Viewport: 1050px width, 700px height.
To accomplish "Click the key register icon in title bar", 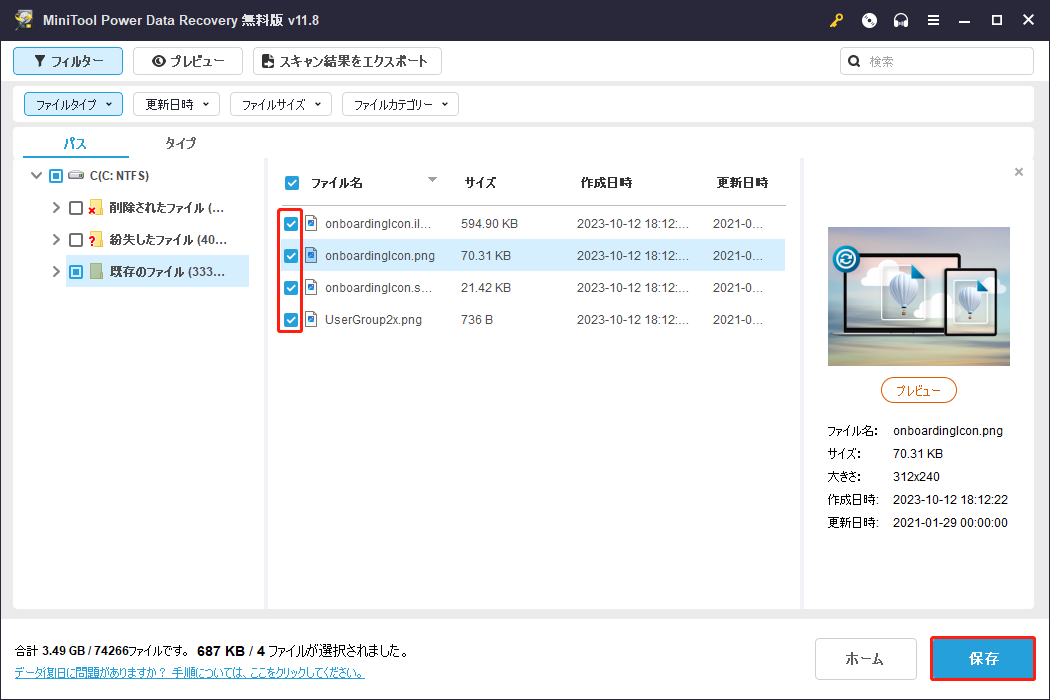I will 837,20.
